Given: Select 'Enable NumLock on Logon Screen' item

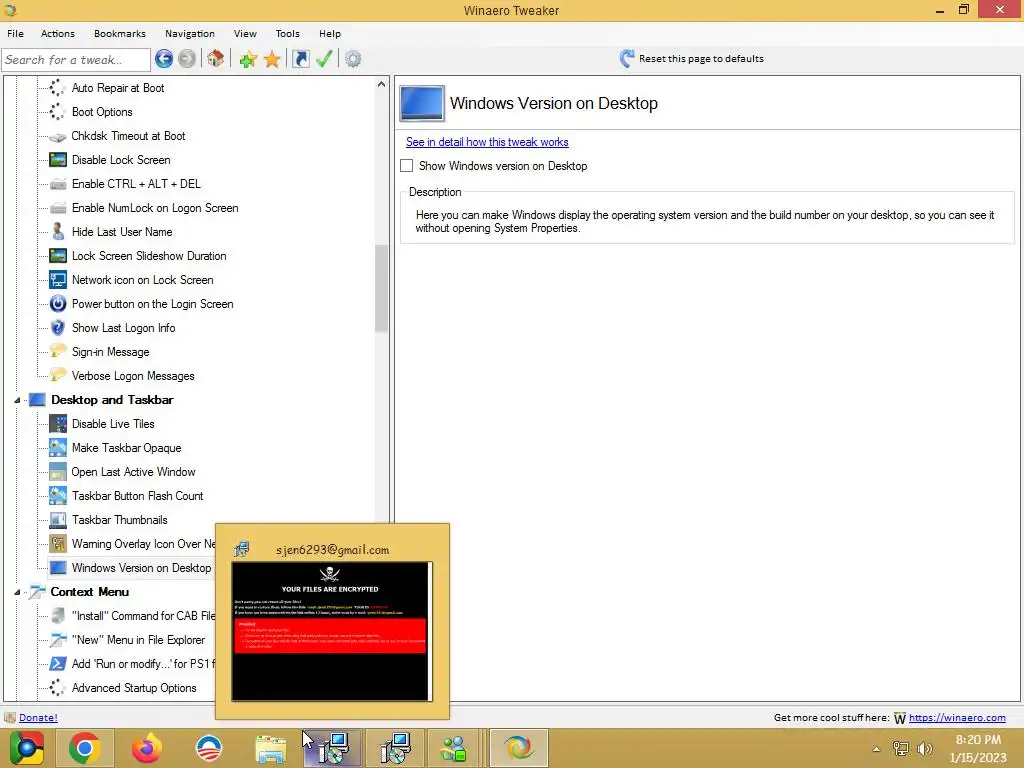Looking at the screenshot, I should pos(155,208).
